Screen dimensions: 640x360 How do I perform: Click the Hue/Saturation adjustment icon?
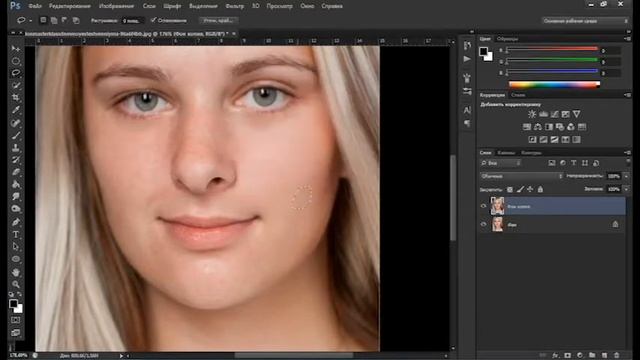pos(527,127)
